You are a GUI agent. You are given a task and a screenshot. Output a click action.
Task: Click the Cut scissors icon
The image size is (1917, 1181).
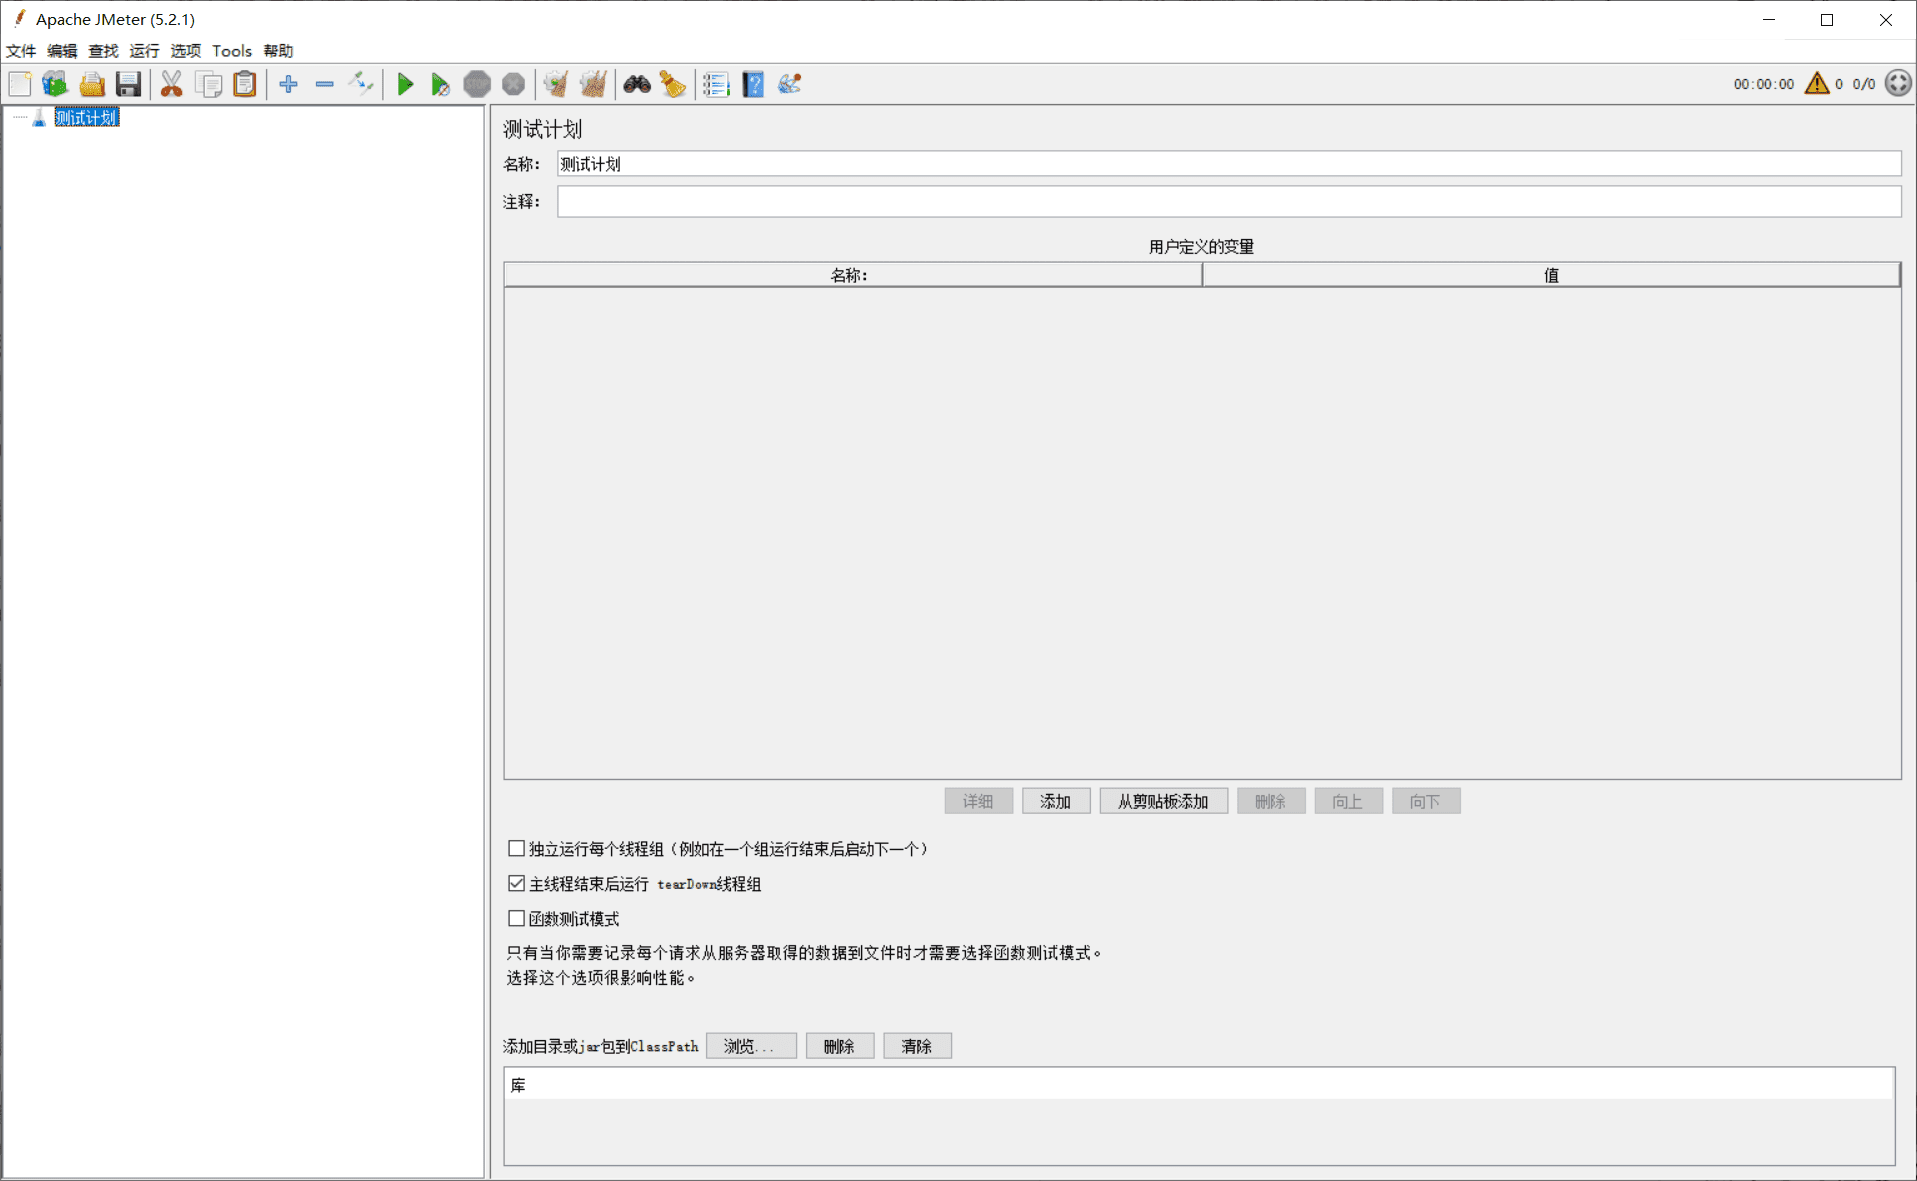pyautogui.click(x=171, y=84)
